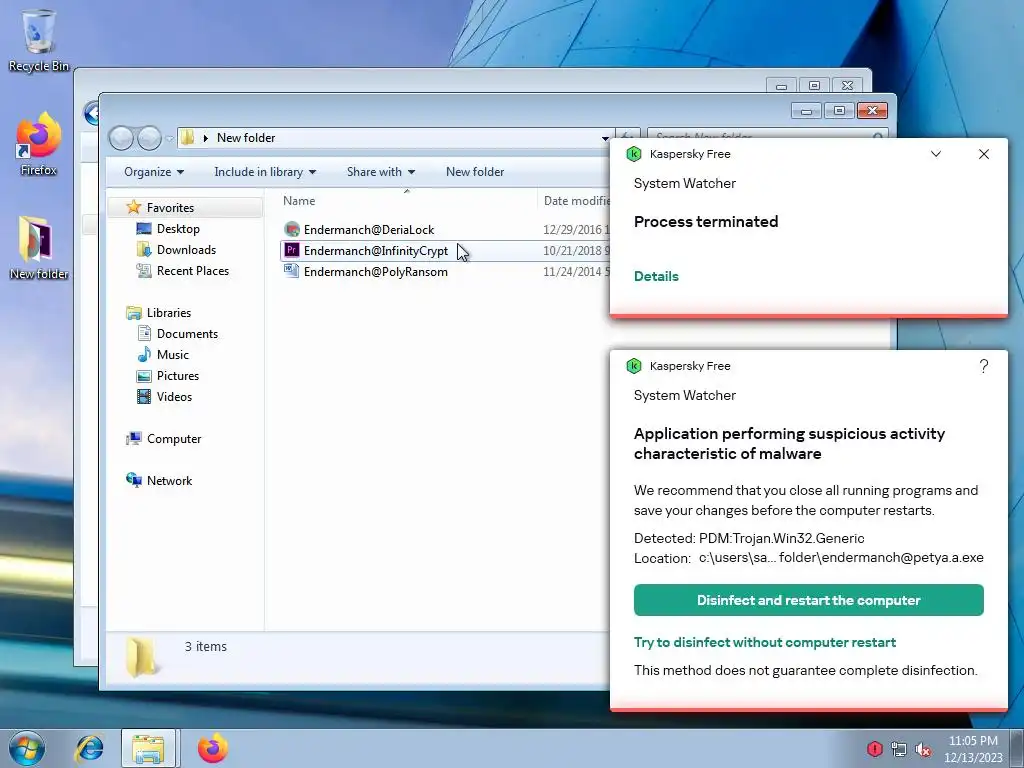The height and width of the screenshot is (768, 1024).
Task: Click the Explorer Forward arrow button
Action: coord(150,138)
